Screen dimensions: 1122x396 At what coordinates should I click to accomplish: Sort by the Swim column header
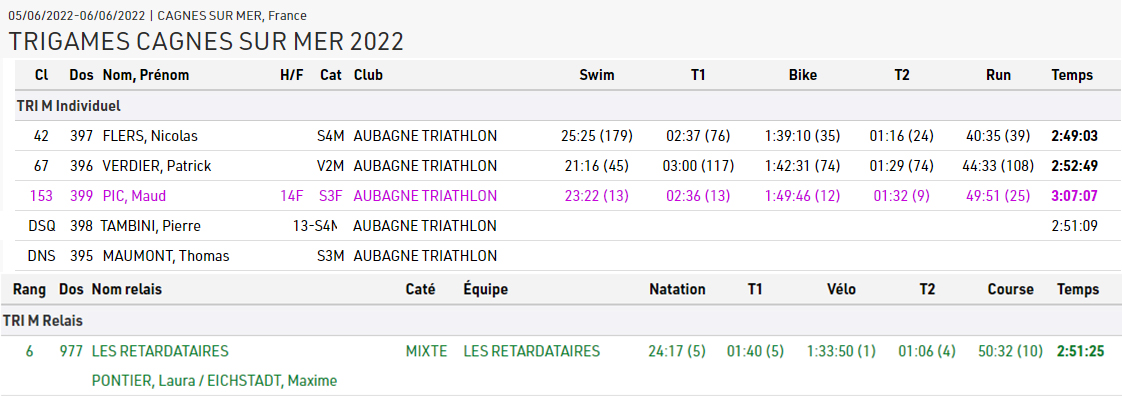pos(597,75)
